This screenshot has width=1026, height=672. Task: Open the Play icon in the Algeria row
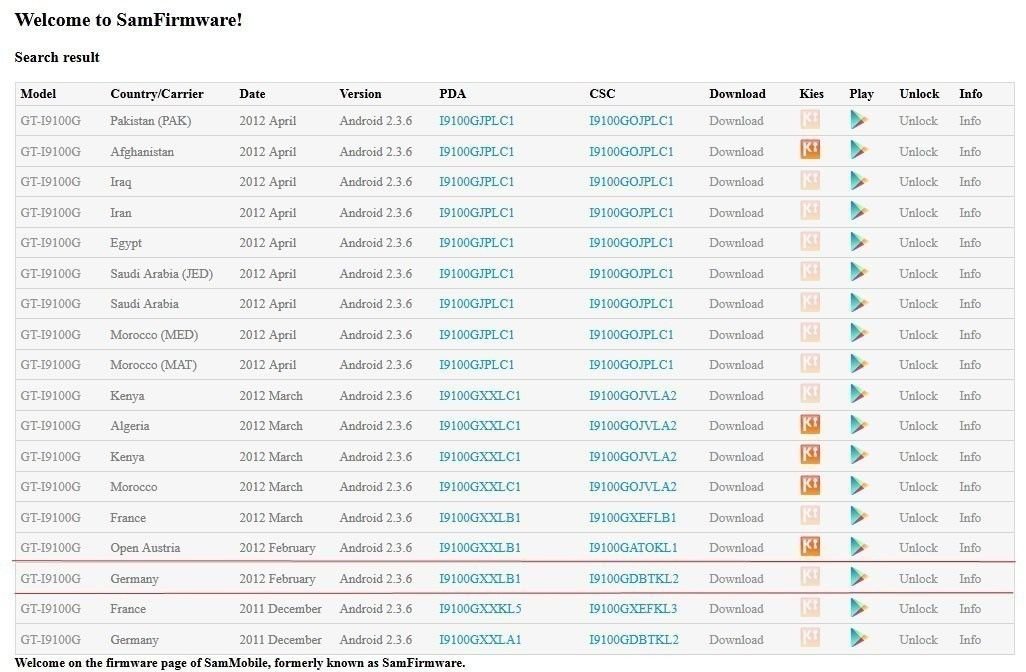coord(858,425)
